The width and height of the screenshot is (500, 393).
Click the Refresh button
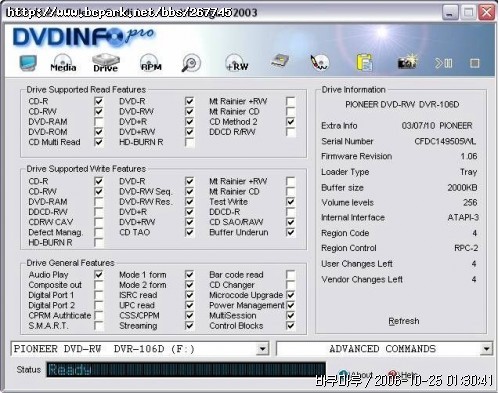tap(404, 321)
